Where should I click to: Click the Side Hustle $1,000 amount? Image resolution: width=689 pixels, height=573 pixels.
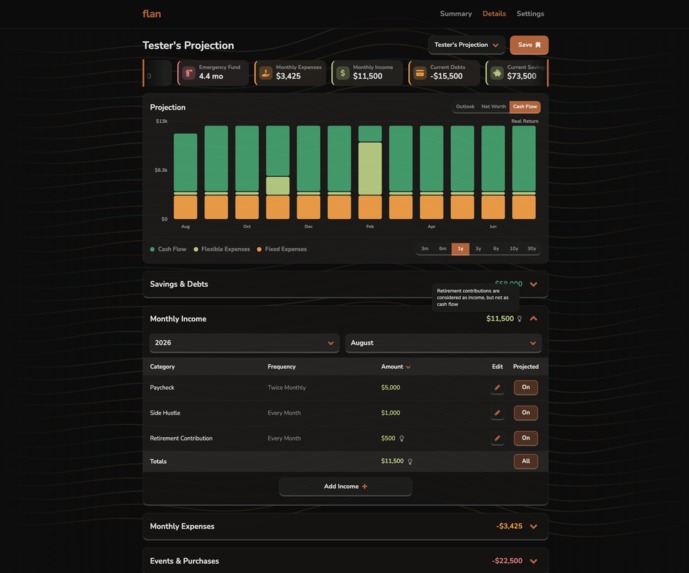click(x=391, y=413)
